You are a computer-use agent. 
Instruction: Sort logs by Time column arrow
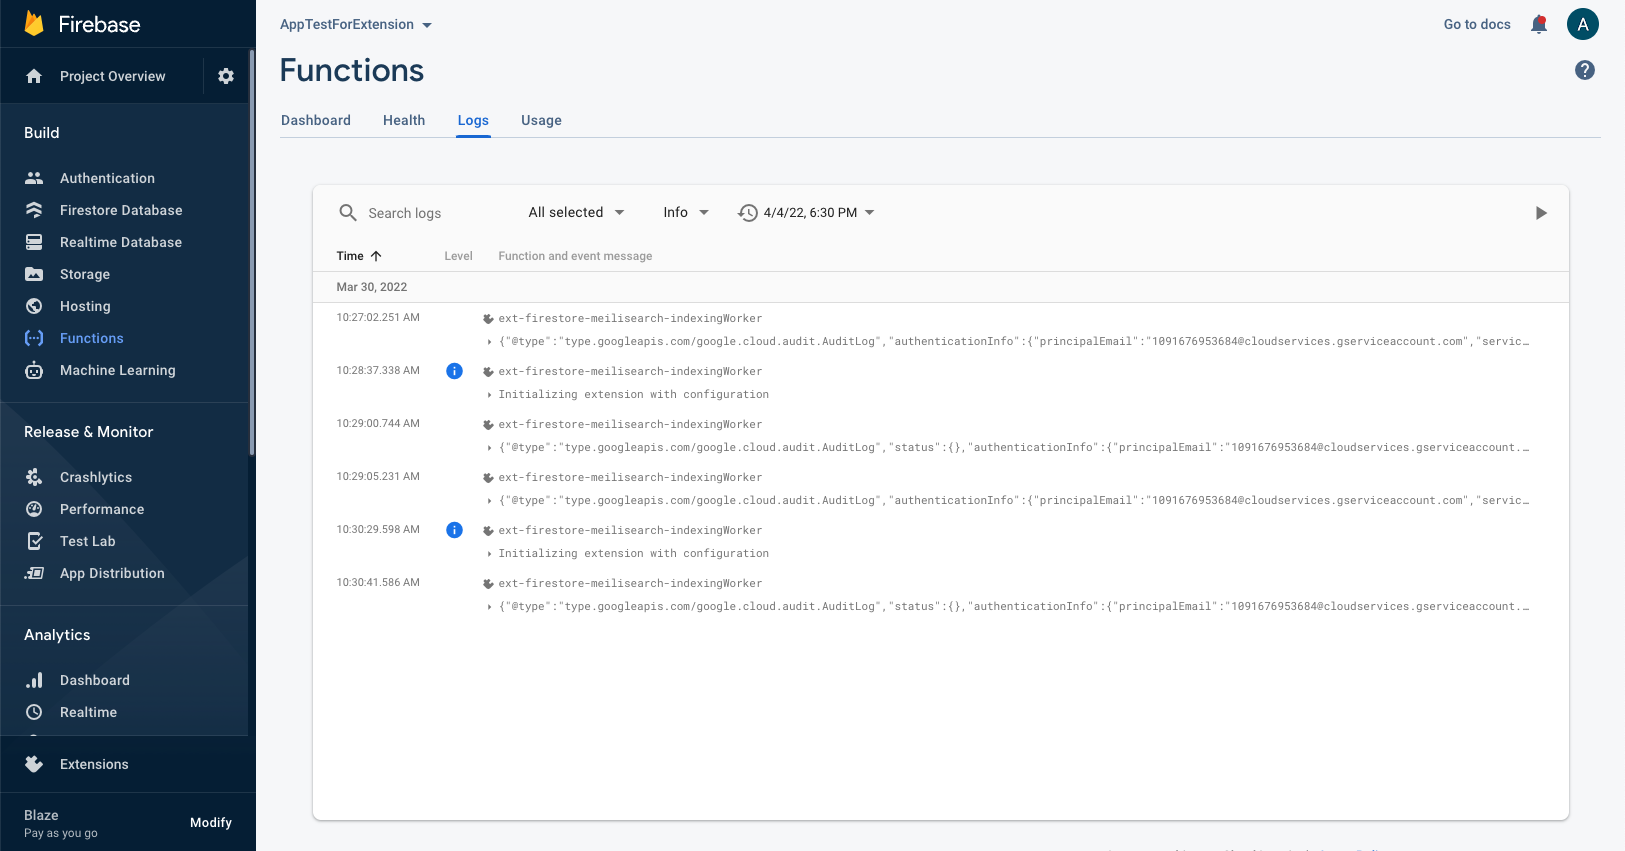coord(376,256)
